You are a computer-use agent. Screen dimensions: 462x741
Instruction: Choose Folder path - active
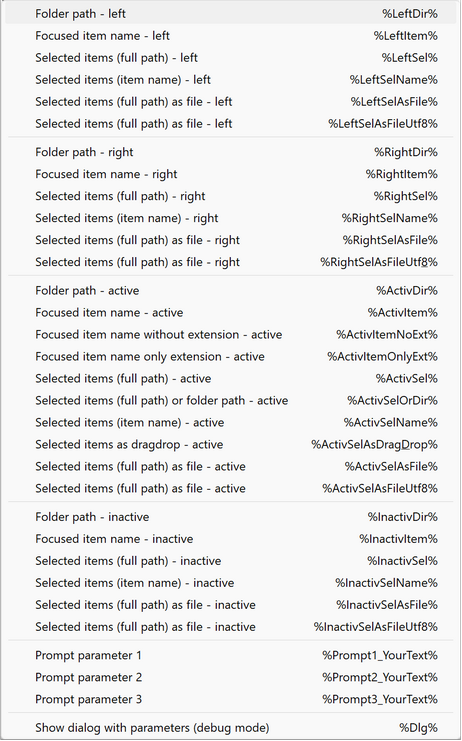tap(231, 291)
